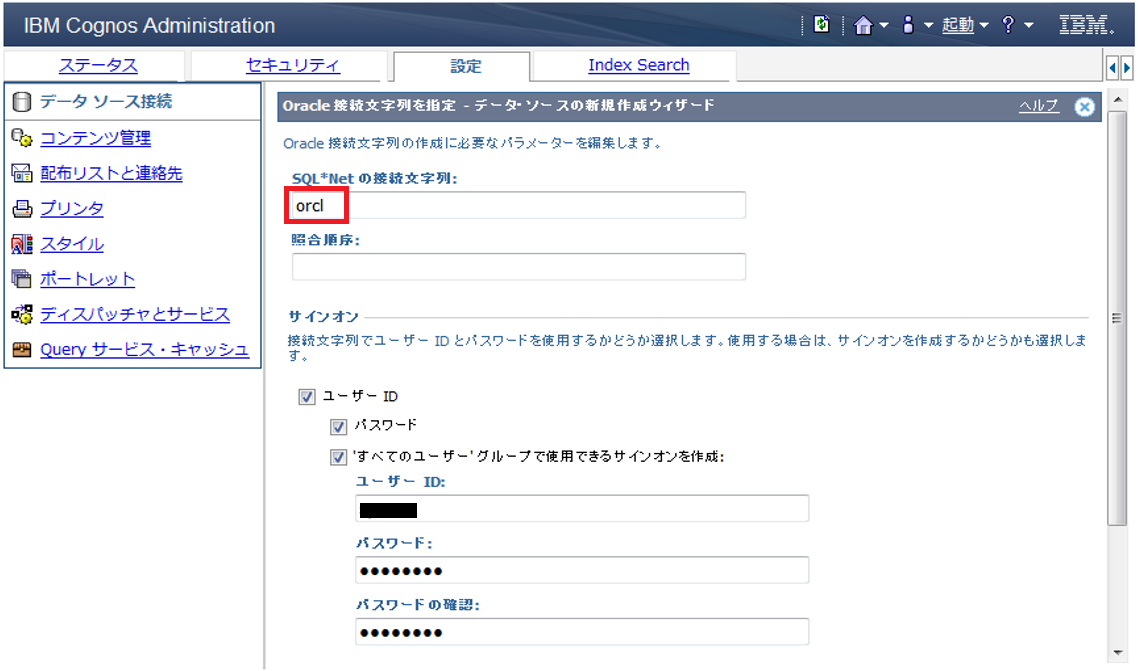Toggle the signon for all users checkbox

(x=338, y=457)
